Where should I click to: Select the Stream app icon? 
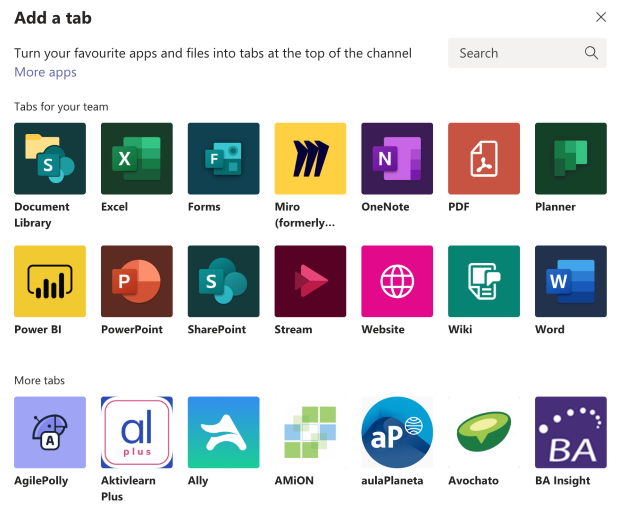click(x=310, y=281)
